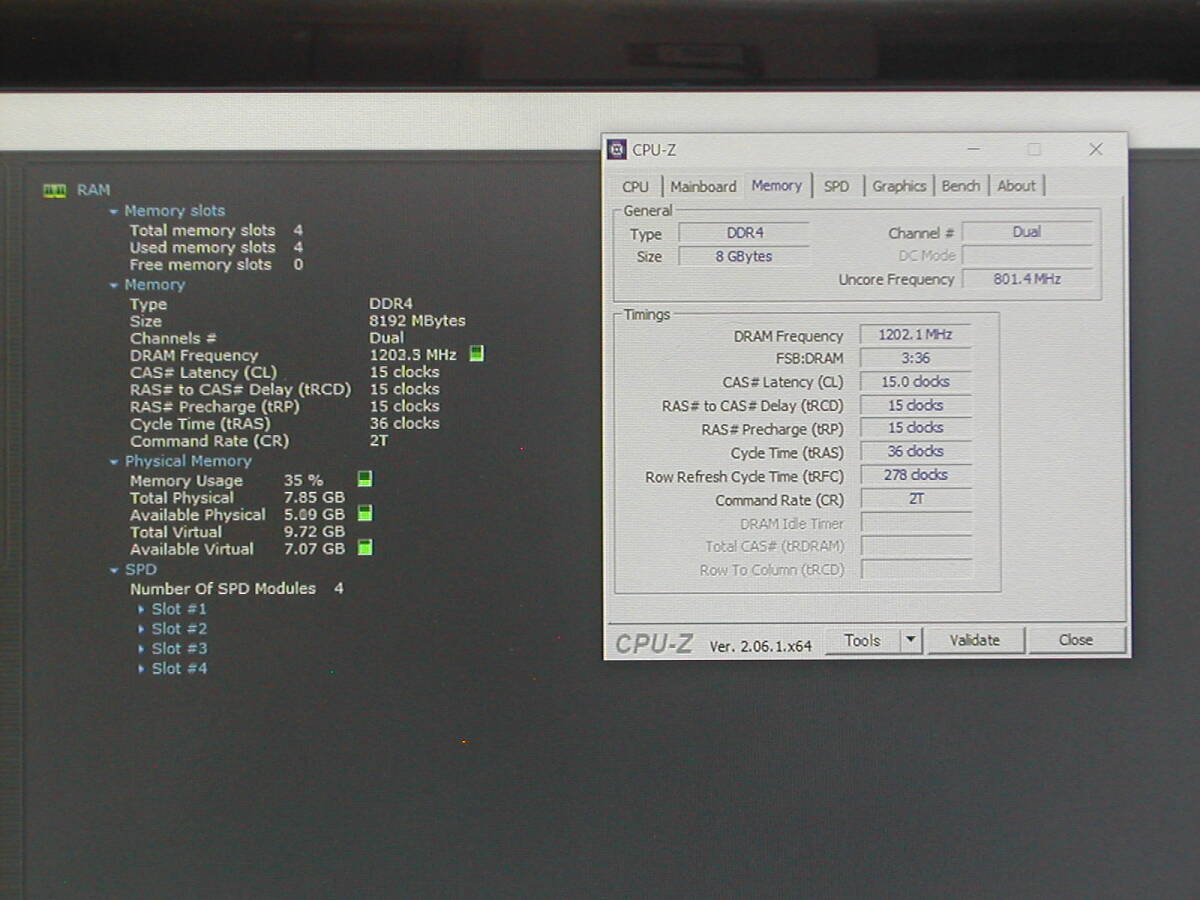Click the tRP 15 clocks field in CPU-Z
The width and height of the screenshot is (1200, 900).
[x=916, y=429]
